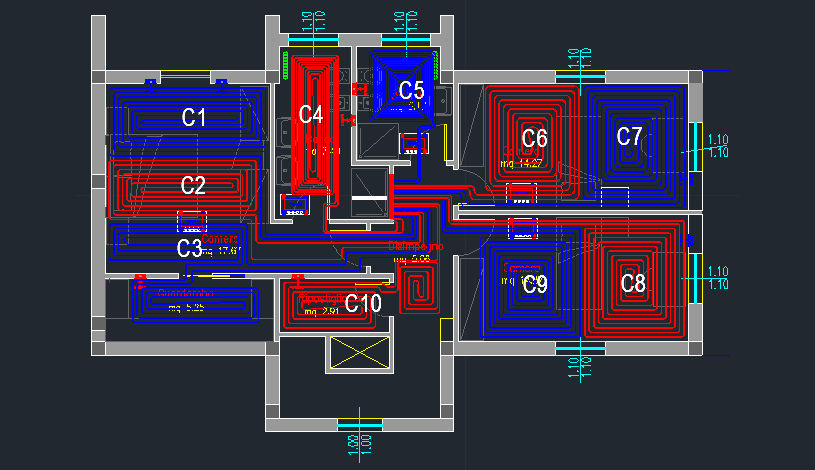Click the C5 blue spiral loop label
The width and height of the screenshot is (815, 470).
411,90
